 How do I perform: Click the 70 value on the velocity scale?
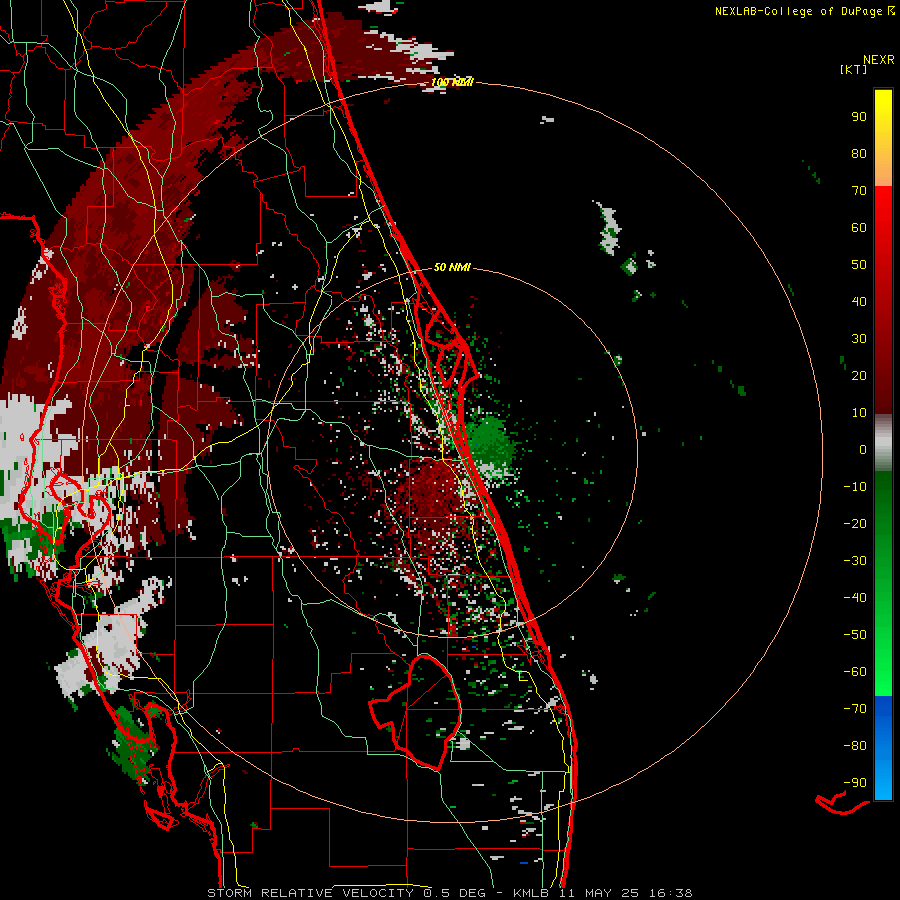tap(859, 191)
